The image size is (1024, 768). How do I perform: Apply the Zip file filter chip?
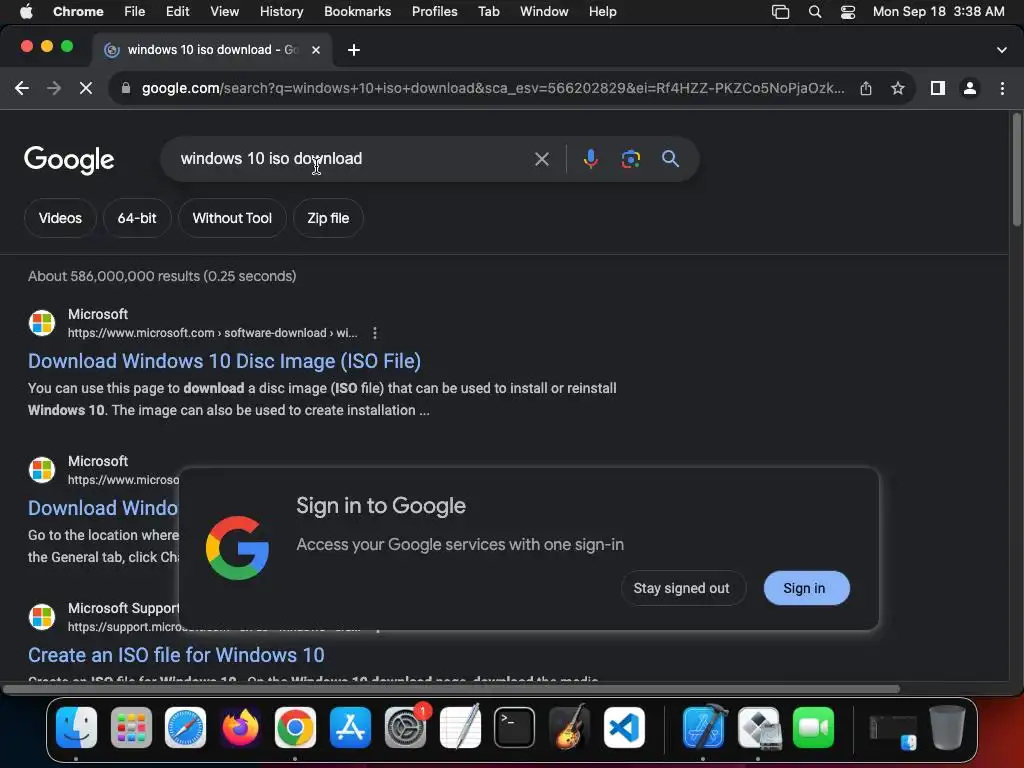[x=328, y=218]
